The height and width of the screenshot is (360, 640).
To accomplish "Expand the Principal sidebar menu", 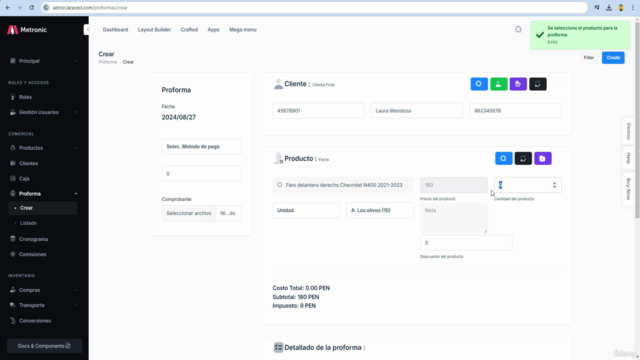I will click(x=43, y=61).
